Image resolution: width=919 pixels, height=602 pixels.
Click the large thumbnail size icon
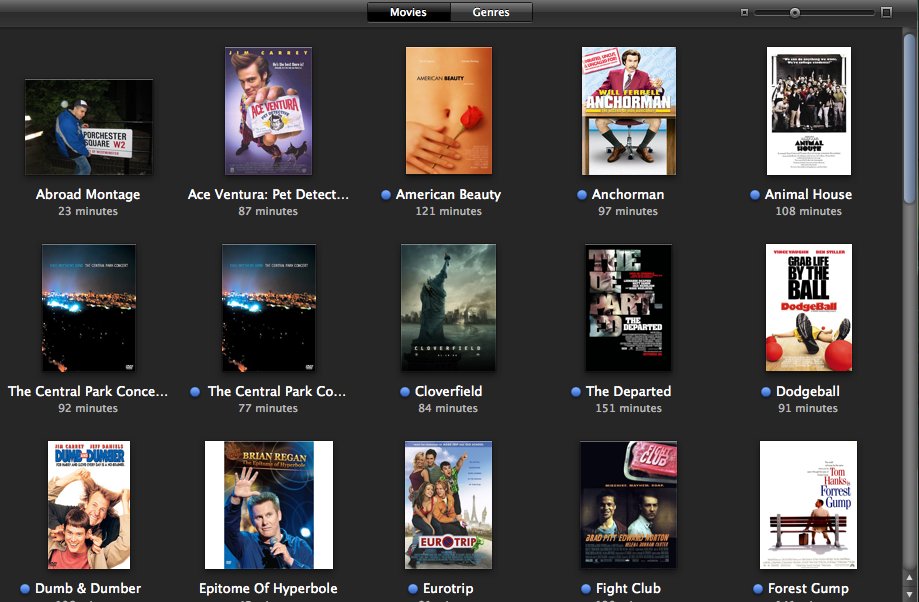coord(886,12)
